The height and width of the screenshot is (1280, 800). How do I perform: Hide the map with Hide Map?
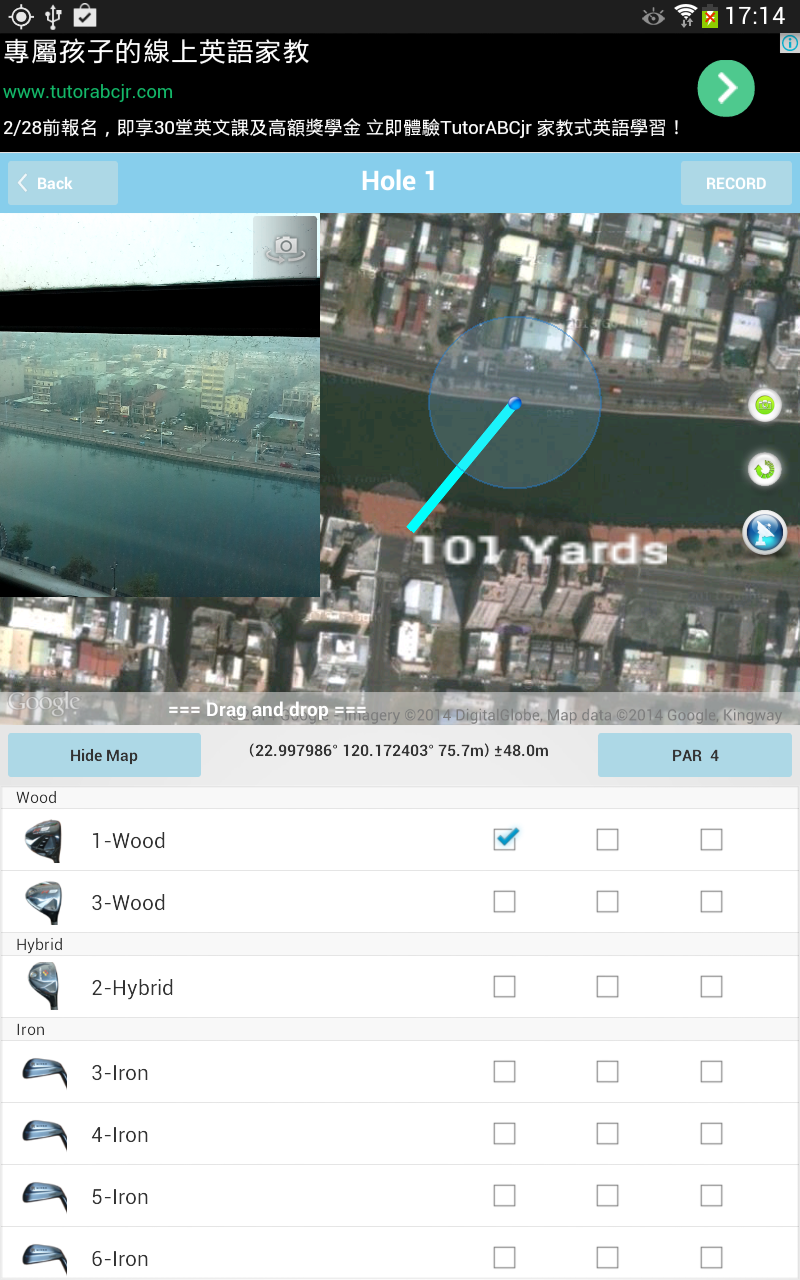click(x=104, y=755)
